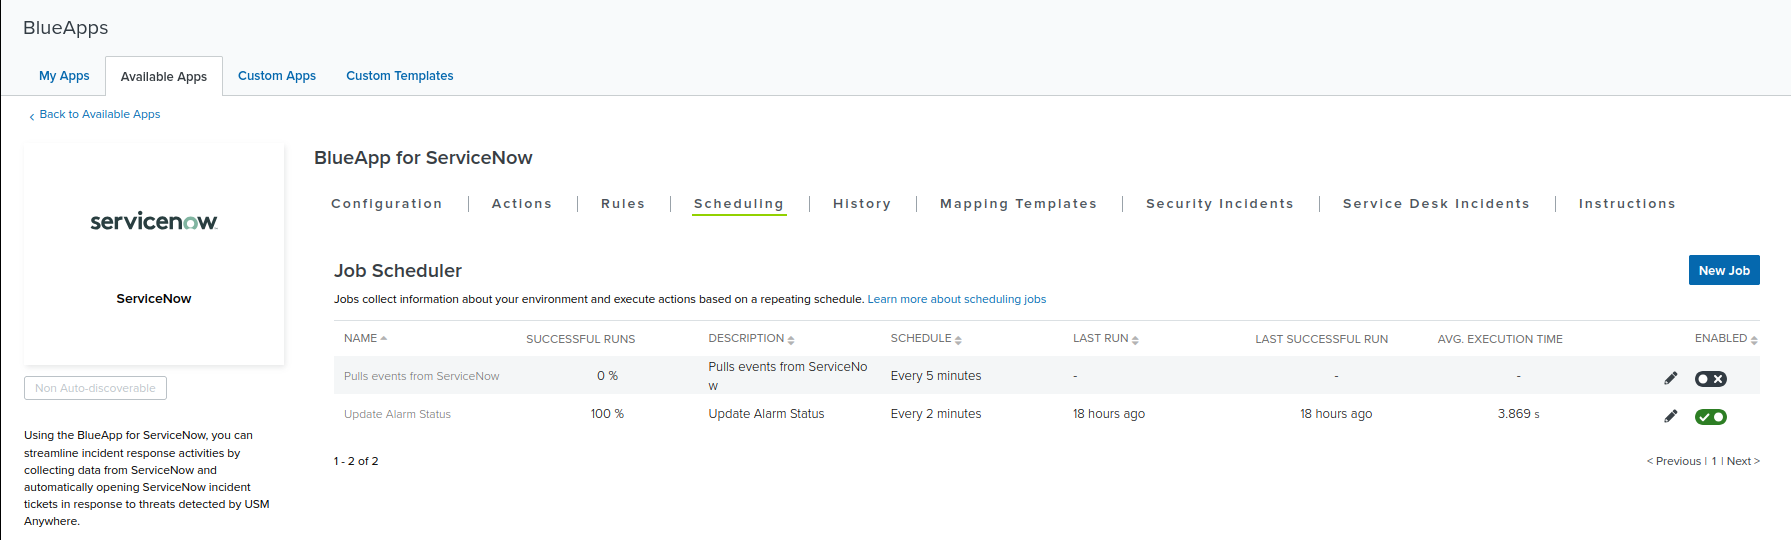The width and height of the screenshot is (1791, 540).
Task: Open Security Incidents section
Action: [x=1220, y=204]
